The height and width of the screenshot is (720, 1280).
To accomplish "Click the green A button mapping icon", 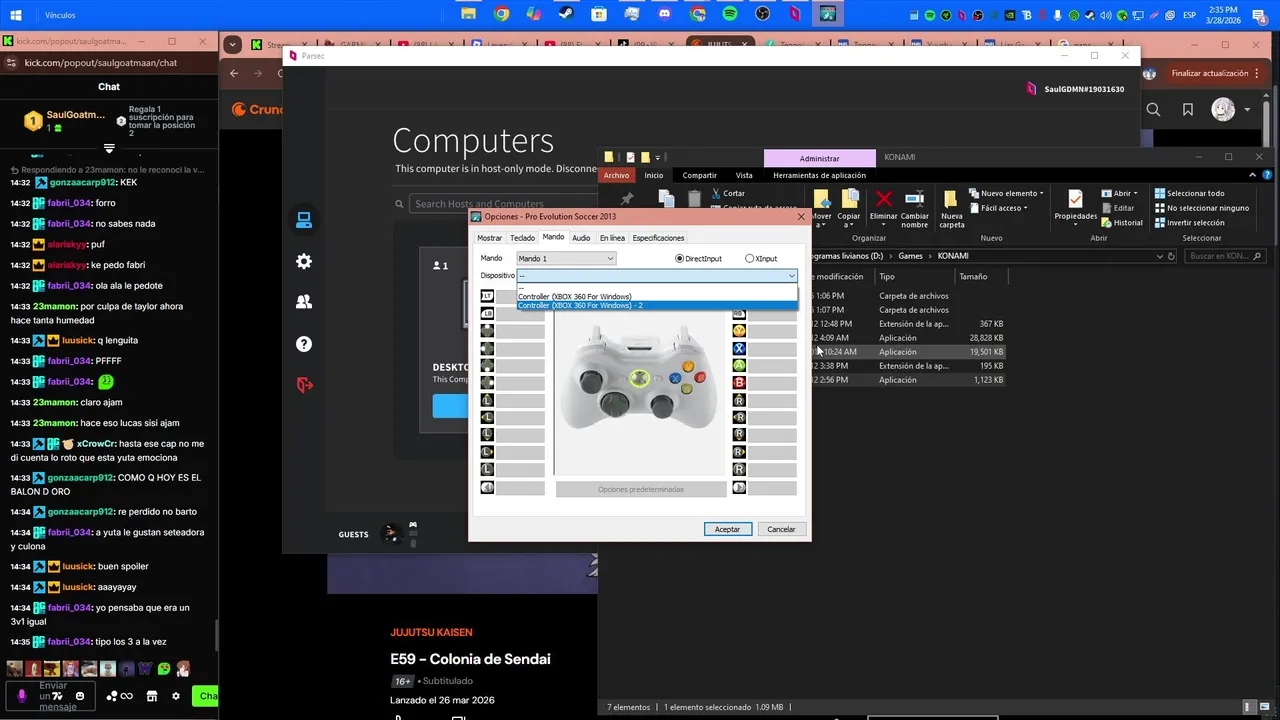I will tap(739, 365).
